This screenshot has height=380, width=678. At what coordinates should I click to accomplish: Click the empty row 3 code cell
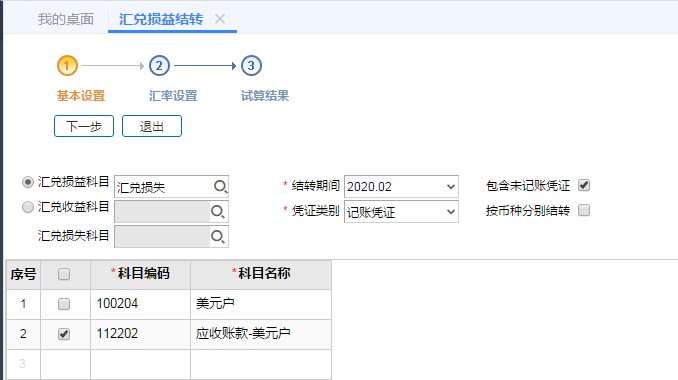[x=141, y=364]
